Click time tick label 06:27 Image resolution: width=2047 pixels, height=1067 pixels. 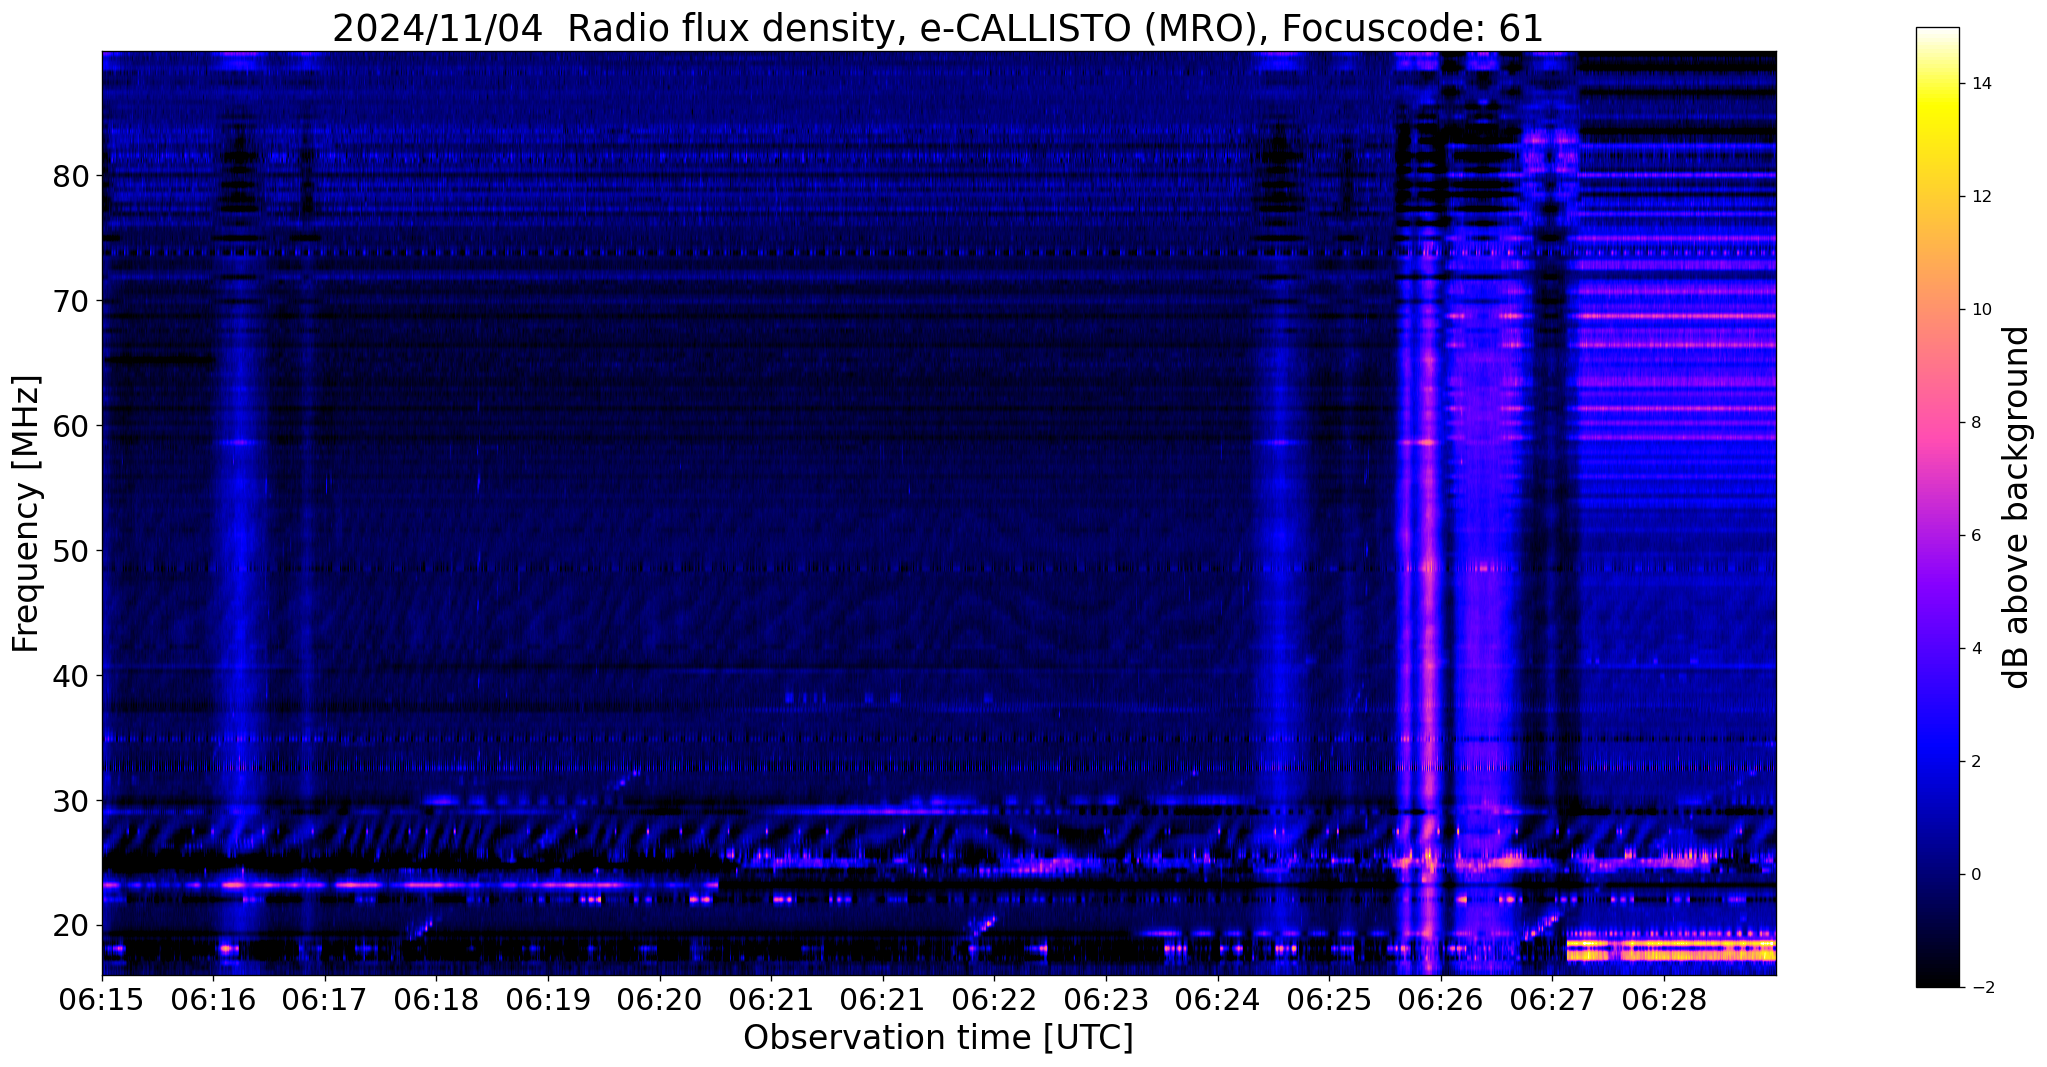pyautogui.click(x=1552, y=999)
